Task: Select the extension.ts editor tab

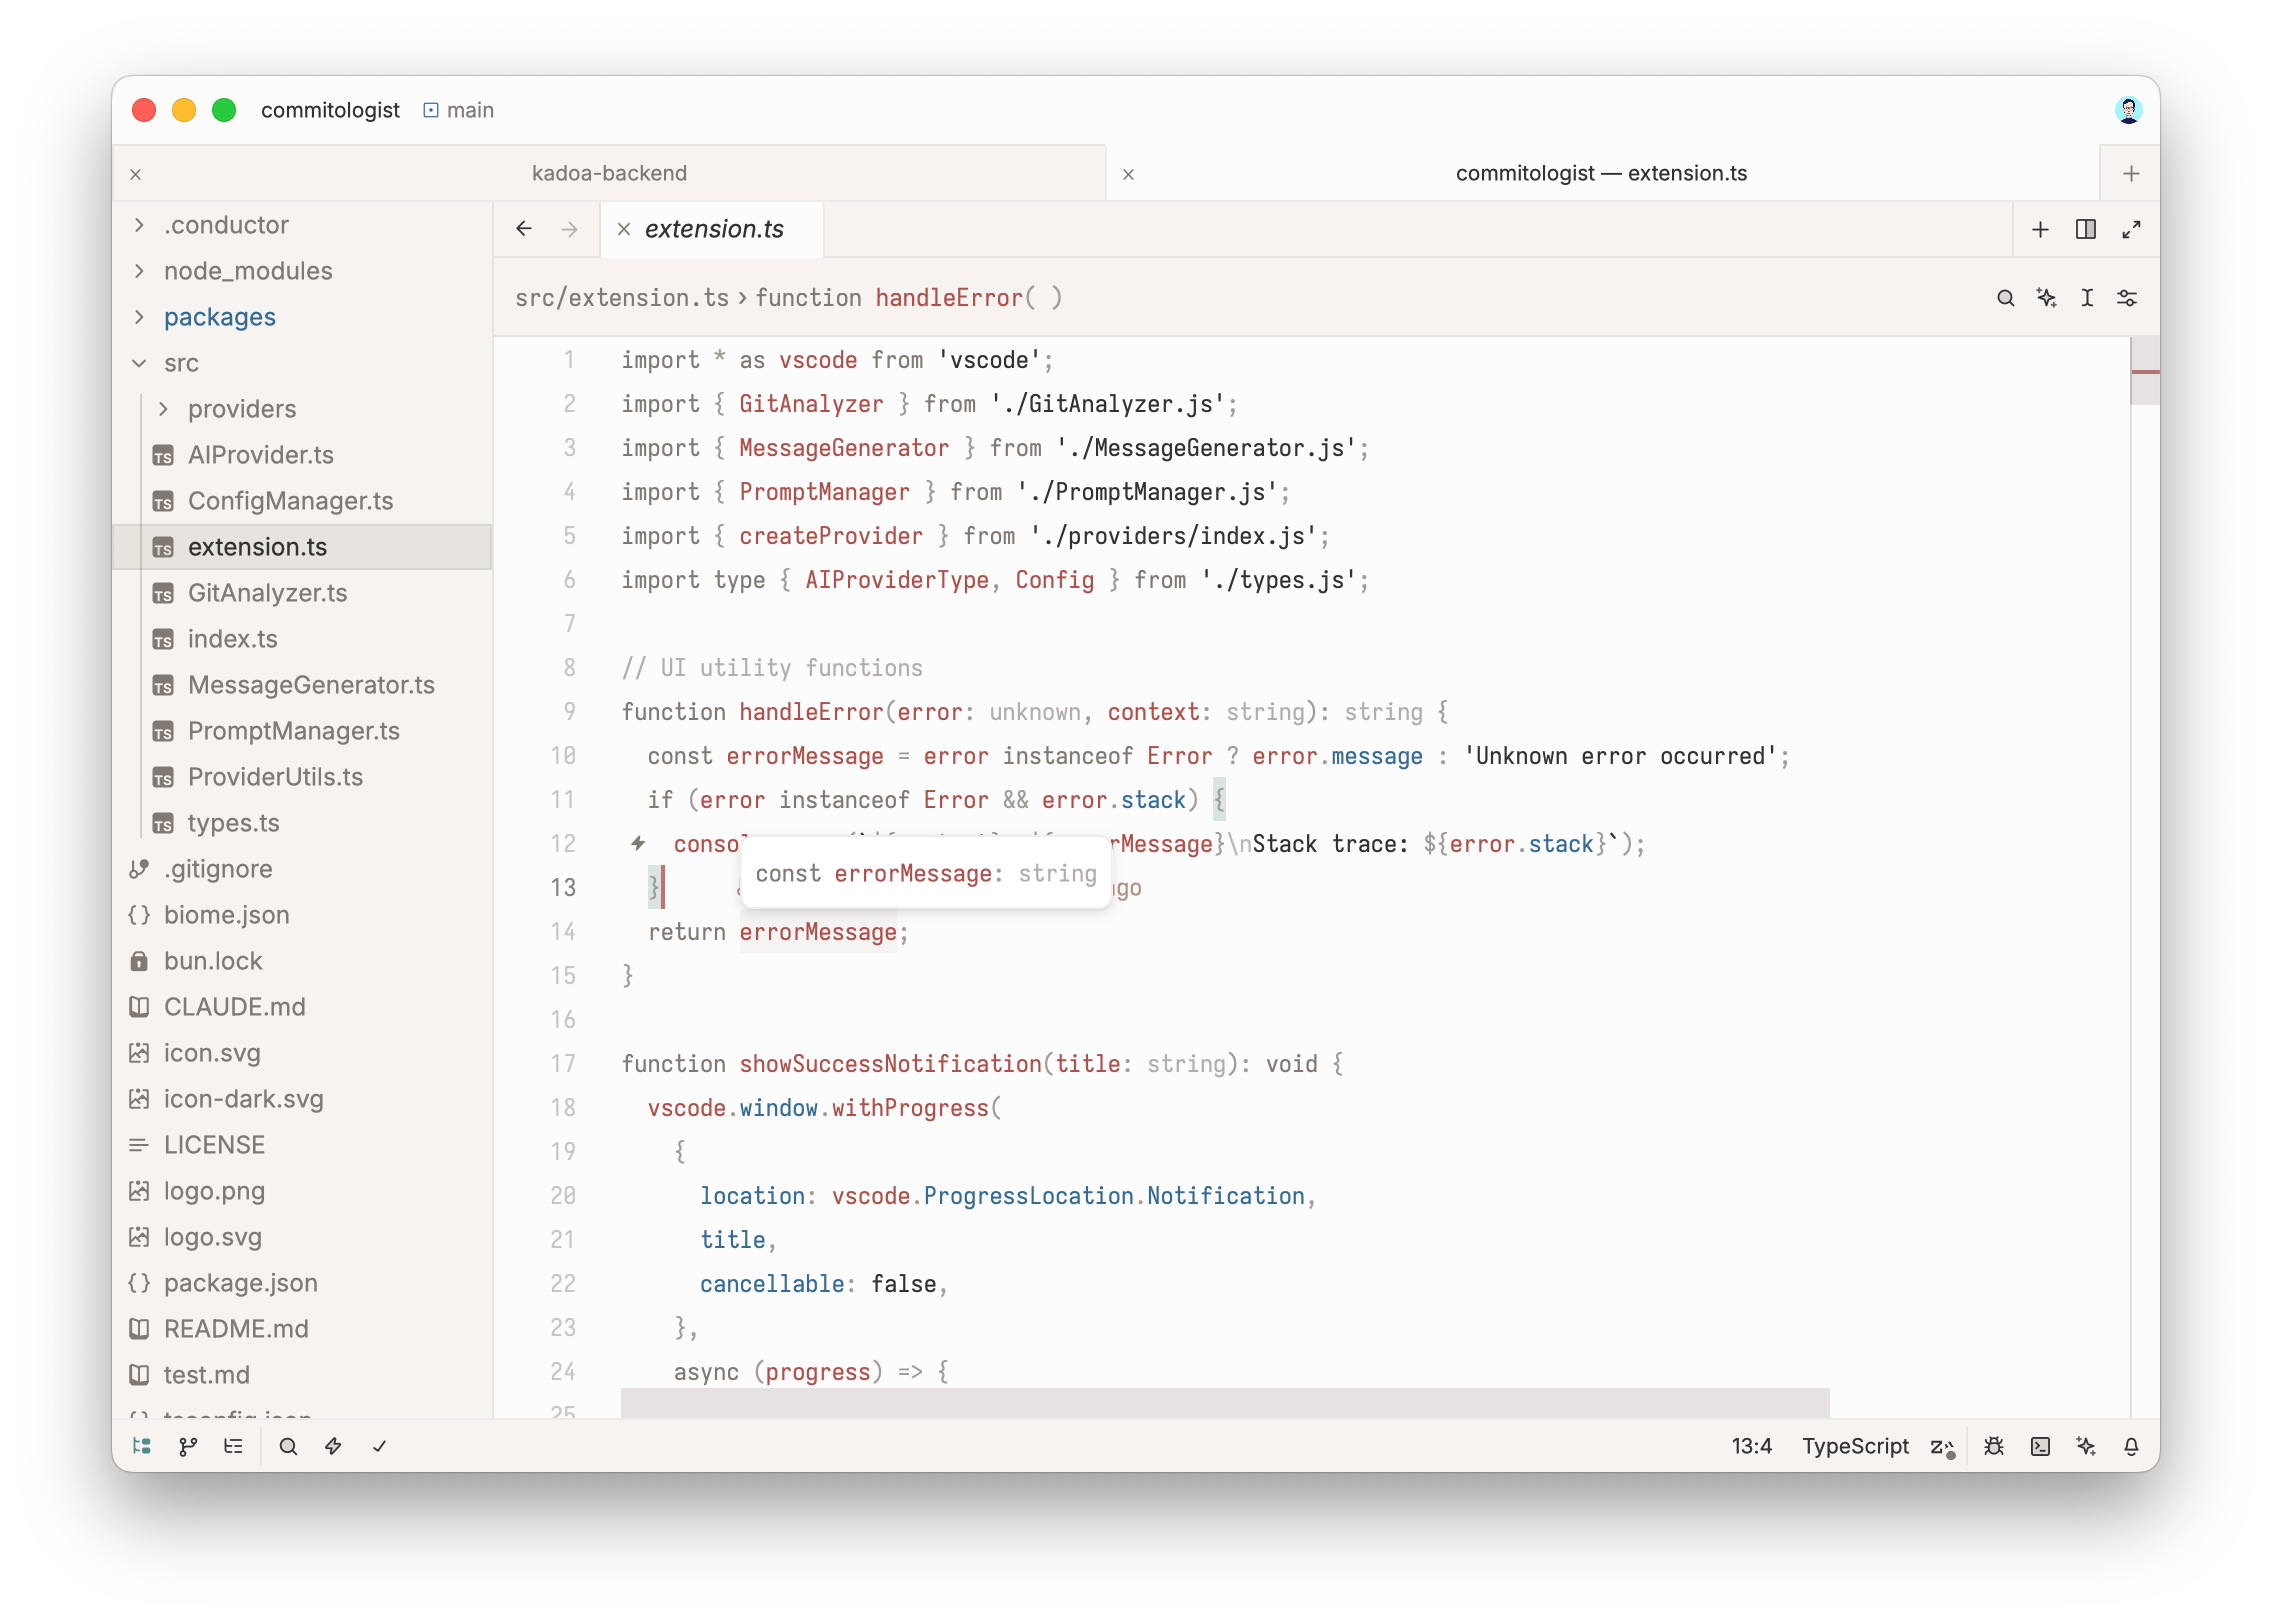Action: pos(714,229)
